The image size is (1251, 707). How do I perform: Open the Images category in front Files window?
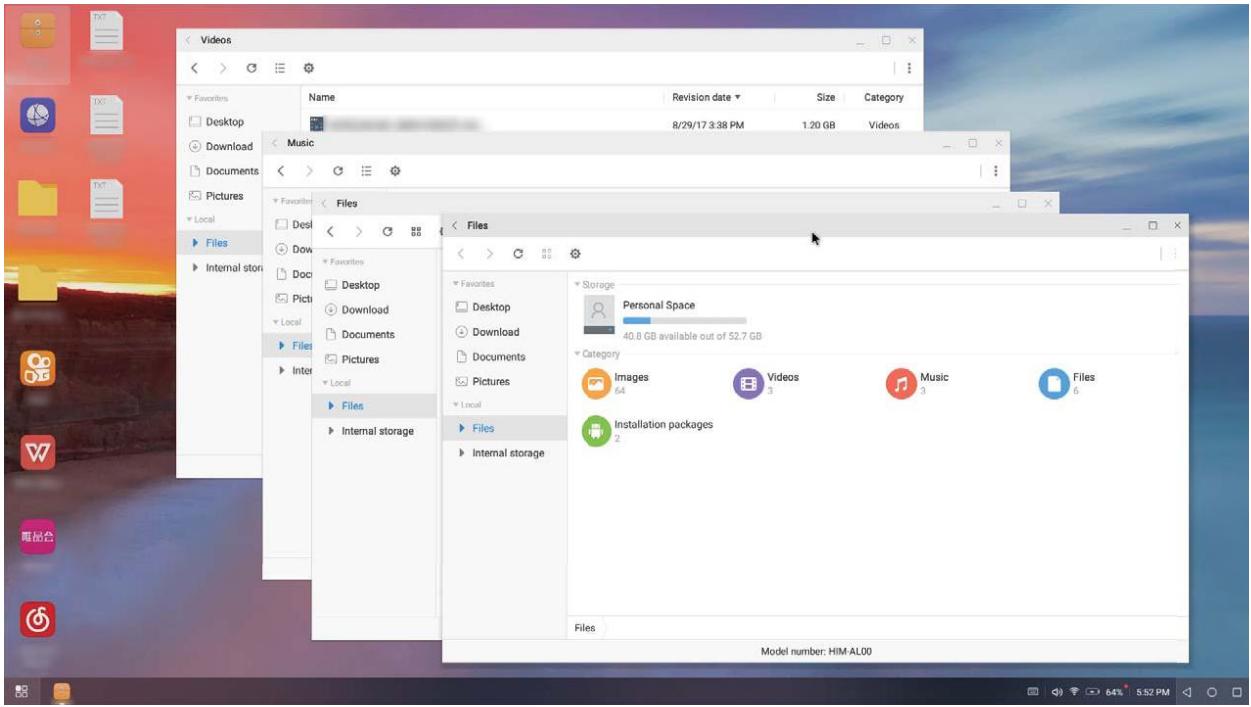[597, 383]
